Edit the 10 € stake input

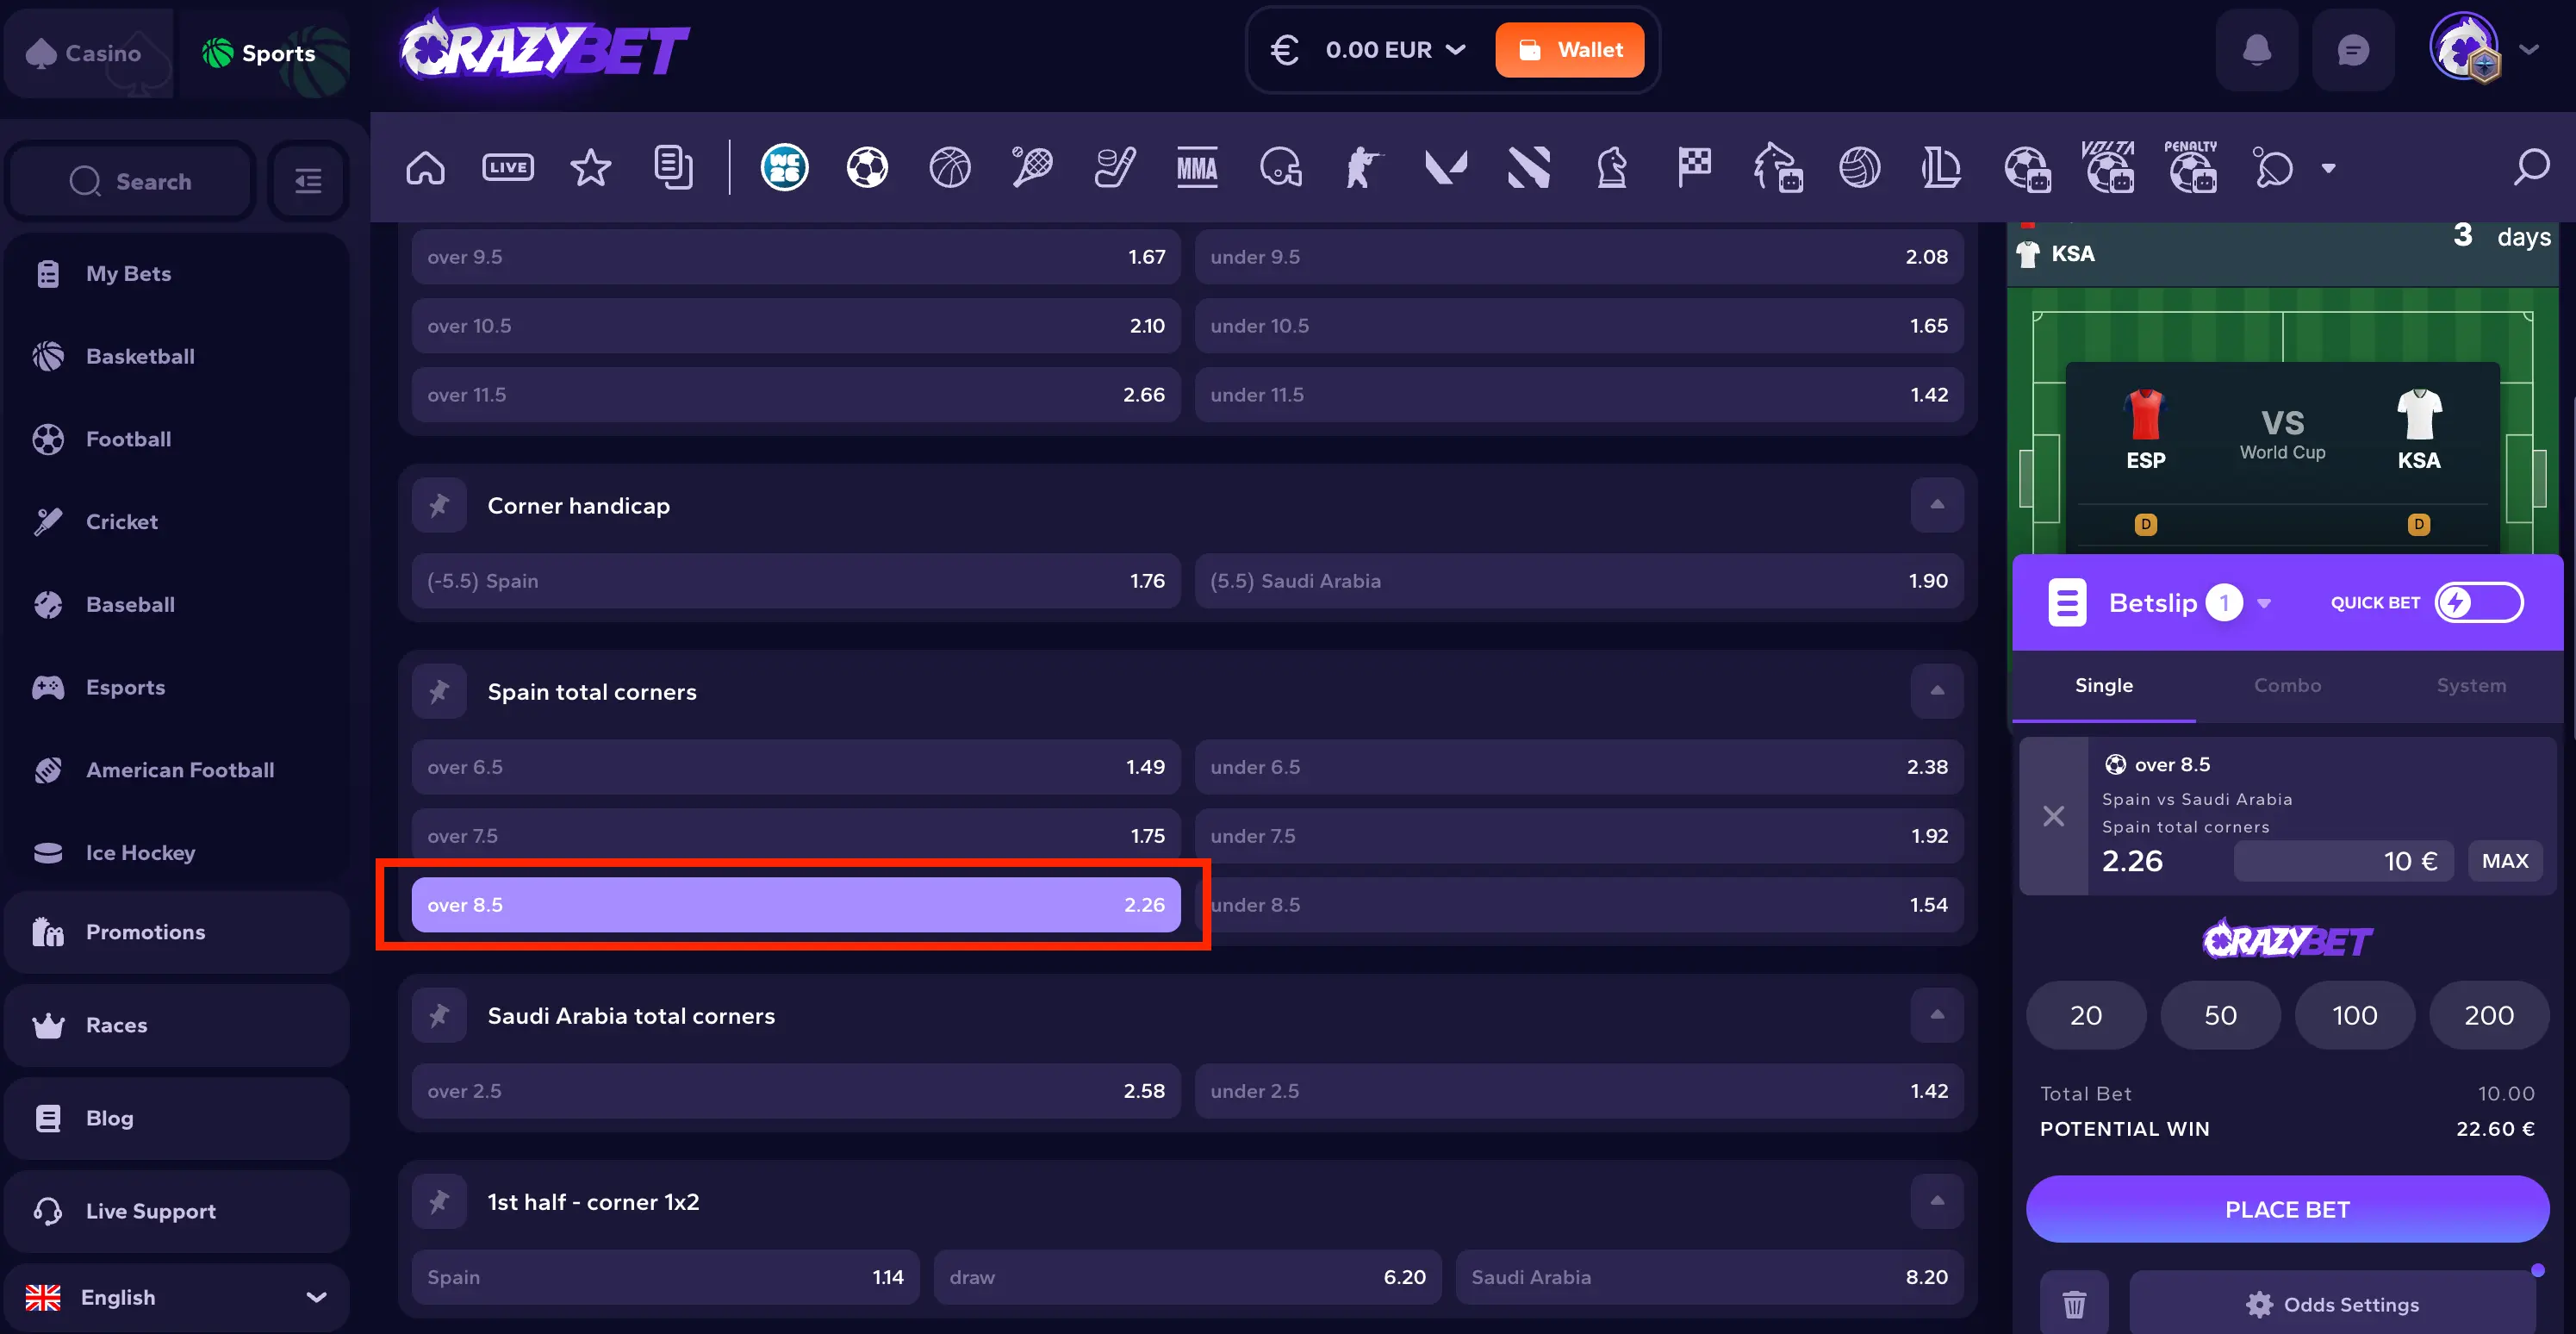2343,860
